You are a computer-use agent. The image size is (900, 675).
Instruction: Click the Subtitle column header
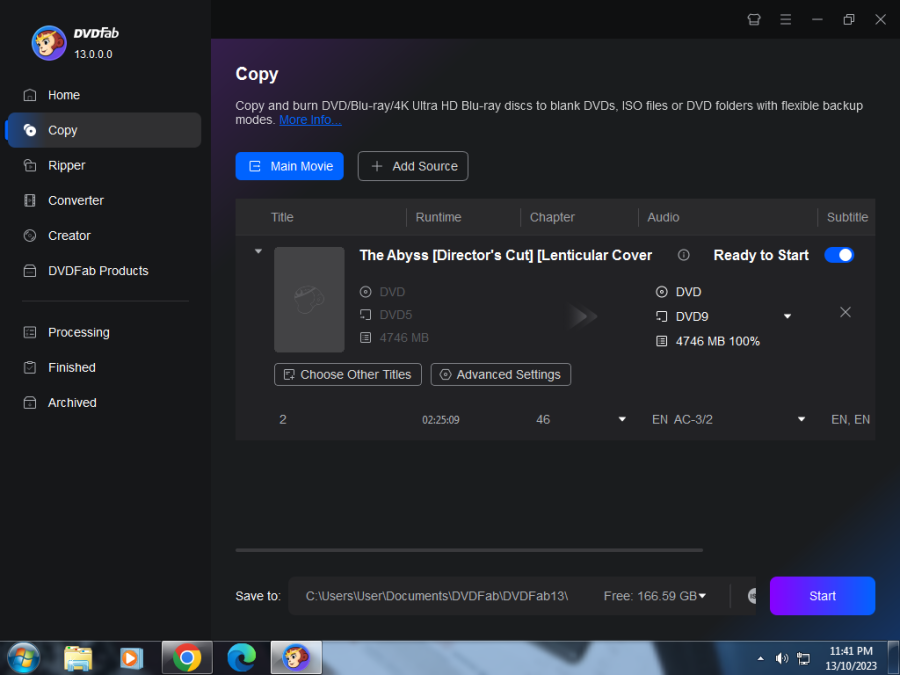coord(847,217)
